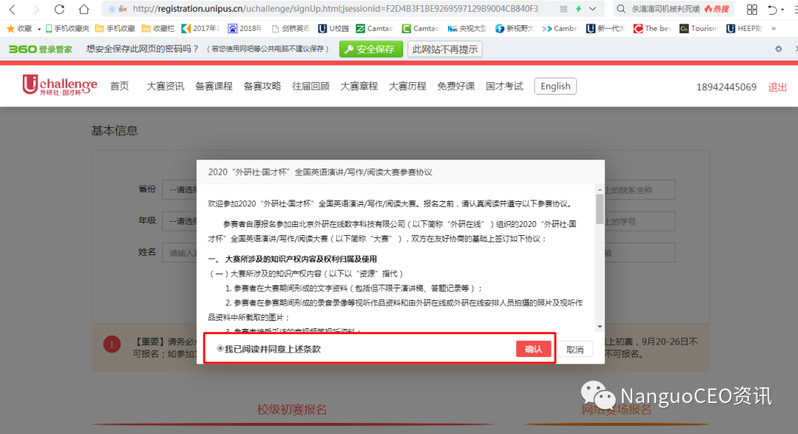Open the 收藏栏 bookmark folder

tap(158, 28)
